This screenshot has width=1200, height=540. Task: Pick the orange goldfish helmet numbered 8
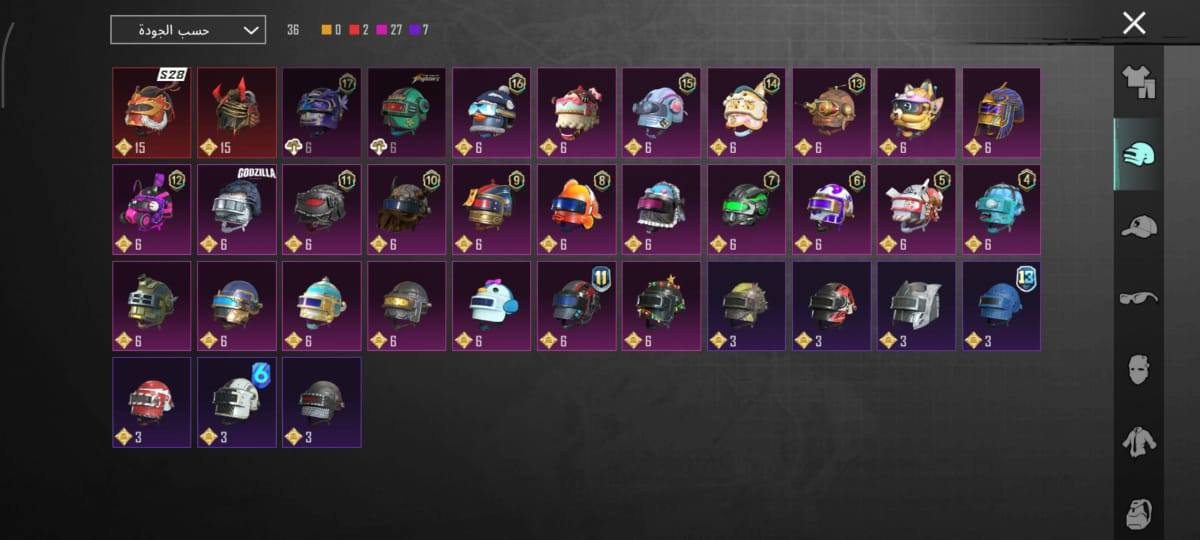click(x=576, y=210)
